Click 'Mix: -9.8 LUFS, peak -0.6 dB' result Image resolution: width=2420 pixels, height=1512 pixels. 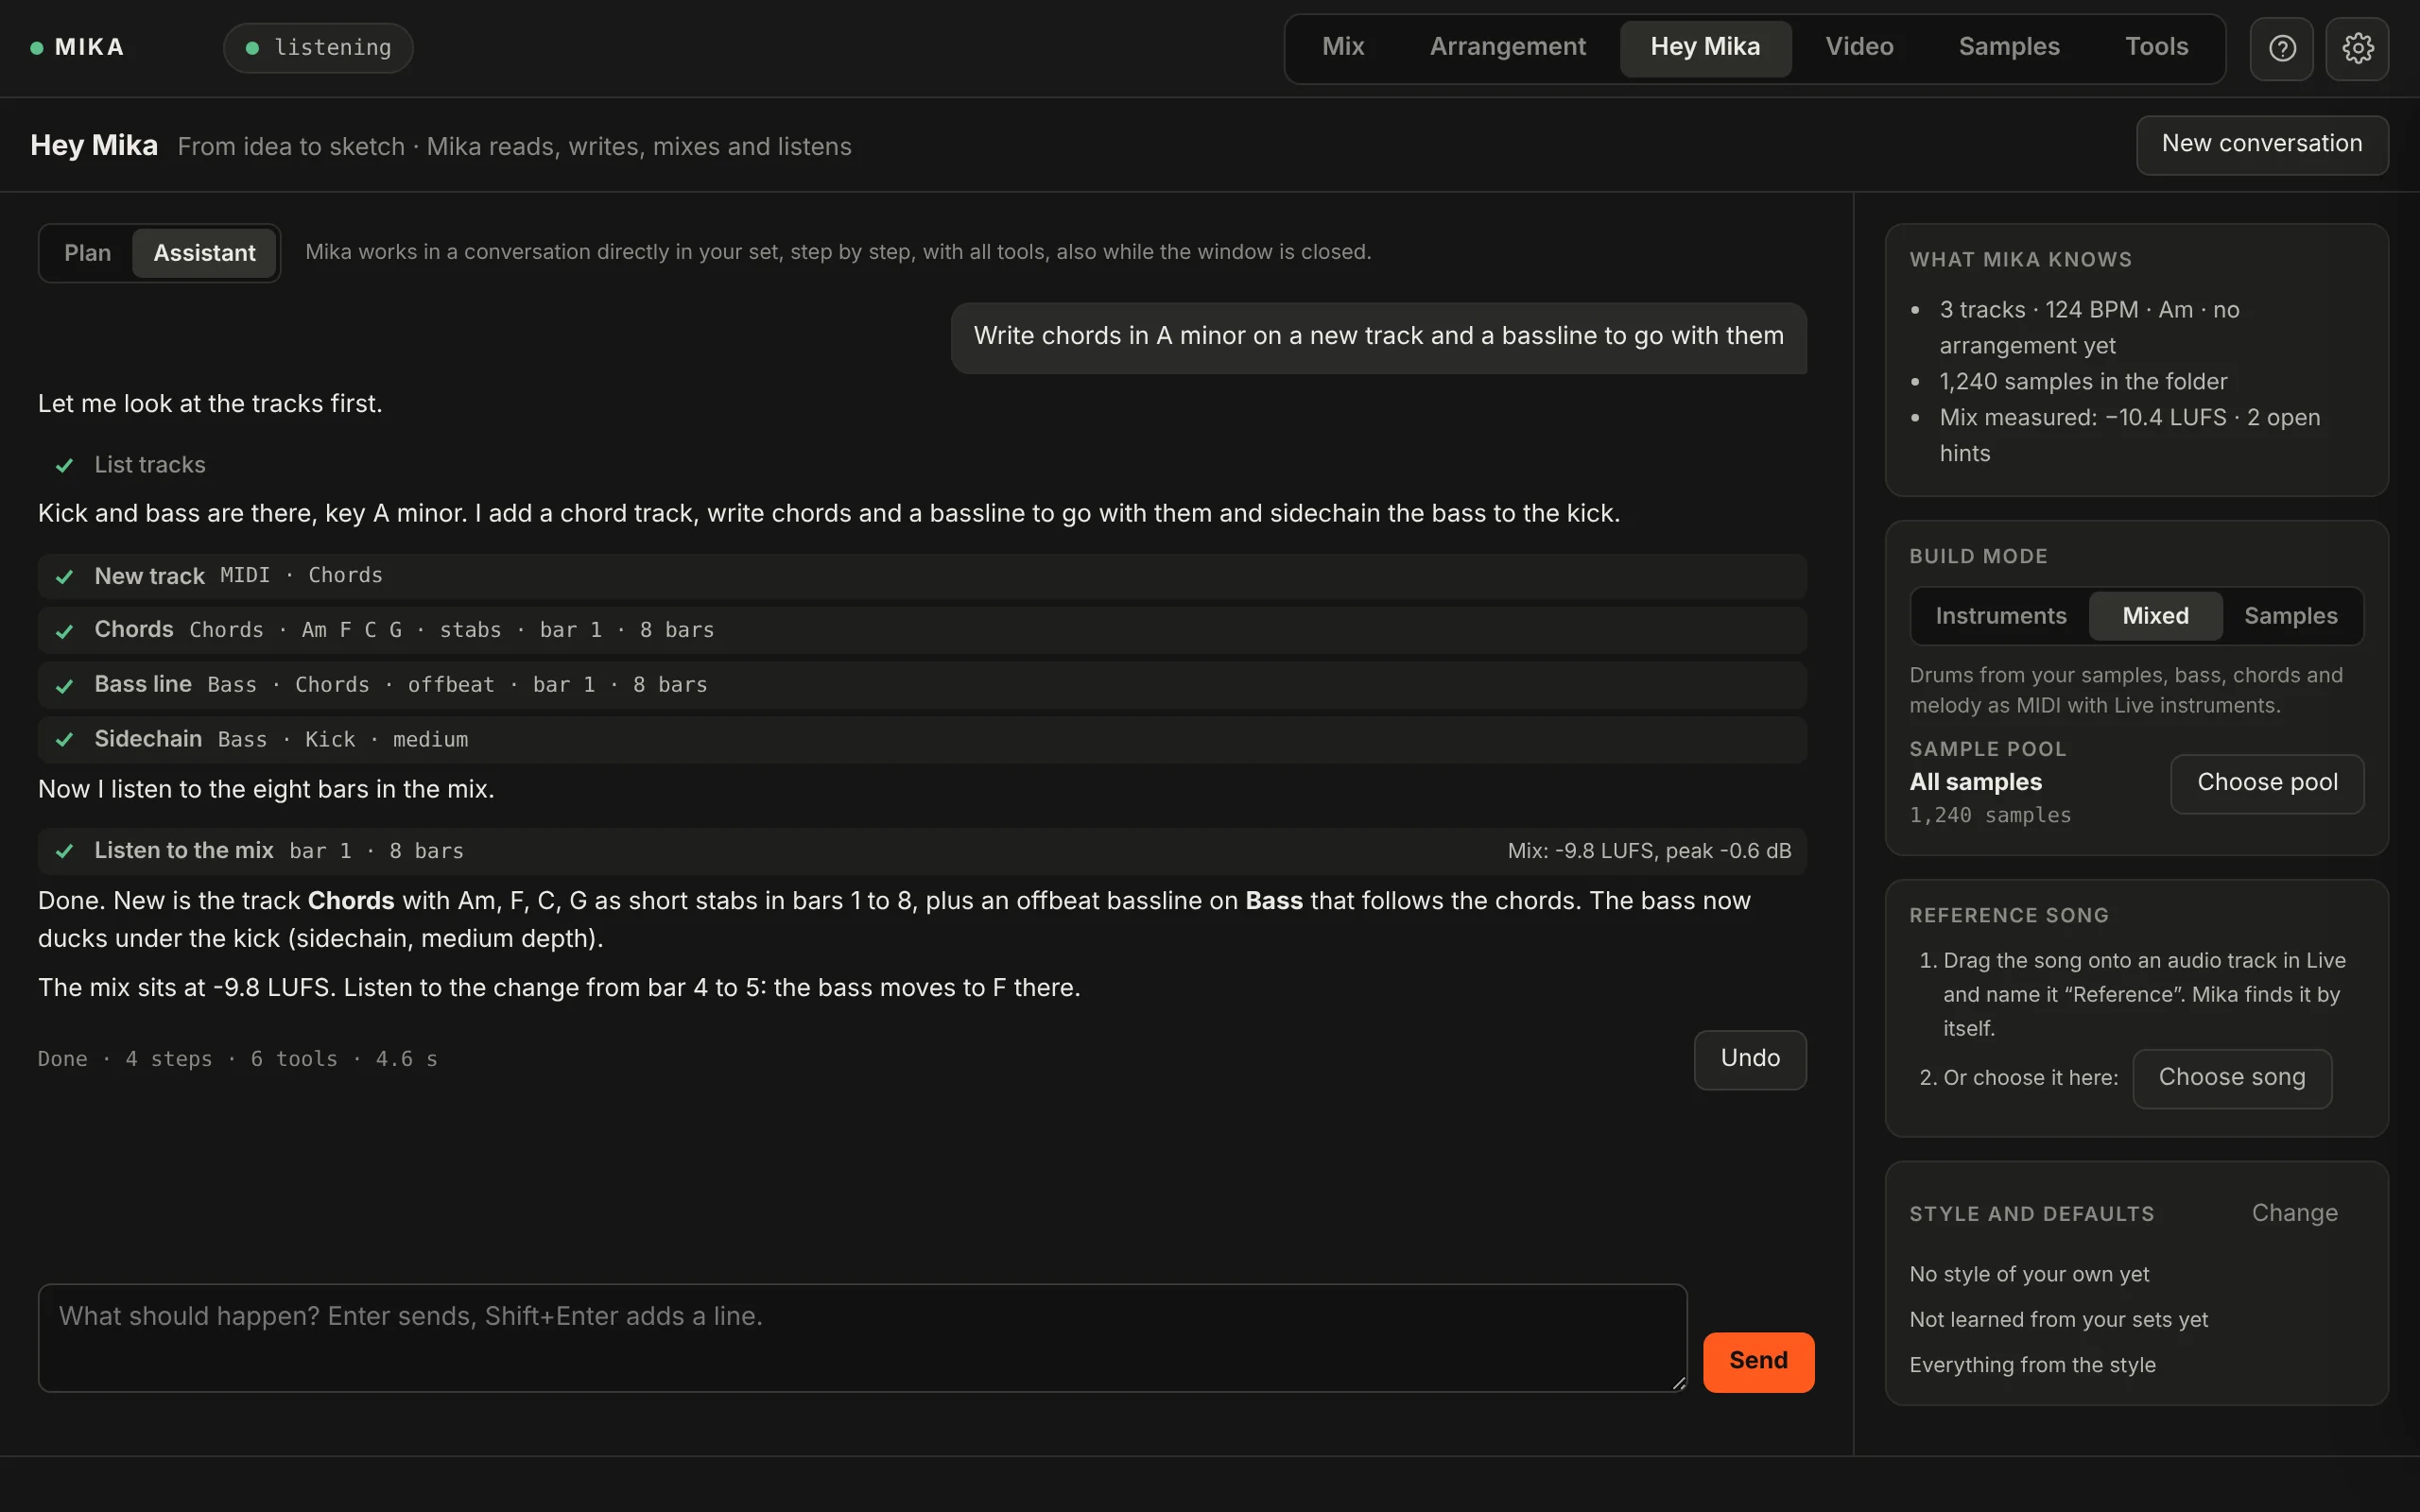point(1649,851)
